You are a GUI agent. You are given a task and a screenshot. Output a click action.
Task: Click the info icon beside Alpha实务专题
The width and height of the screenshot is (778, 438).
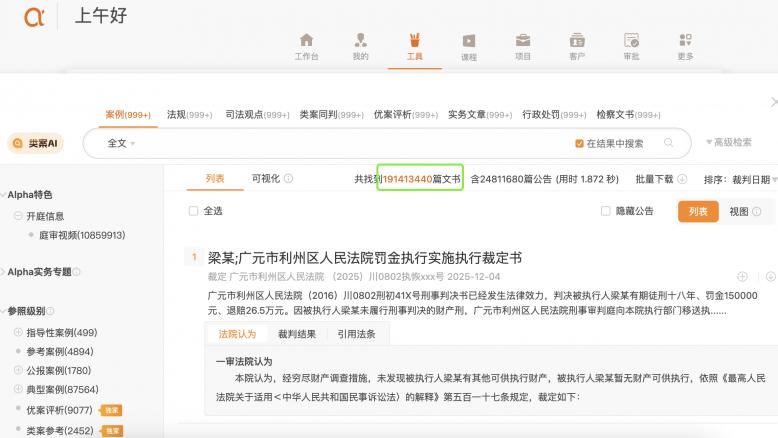pyautogui.click(x=76, y=272)
